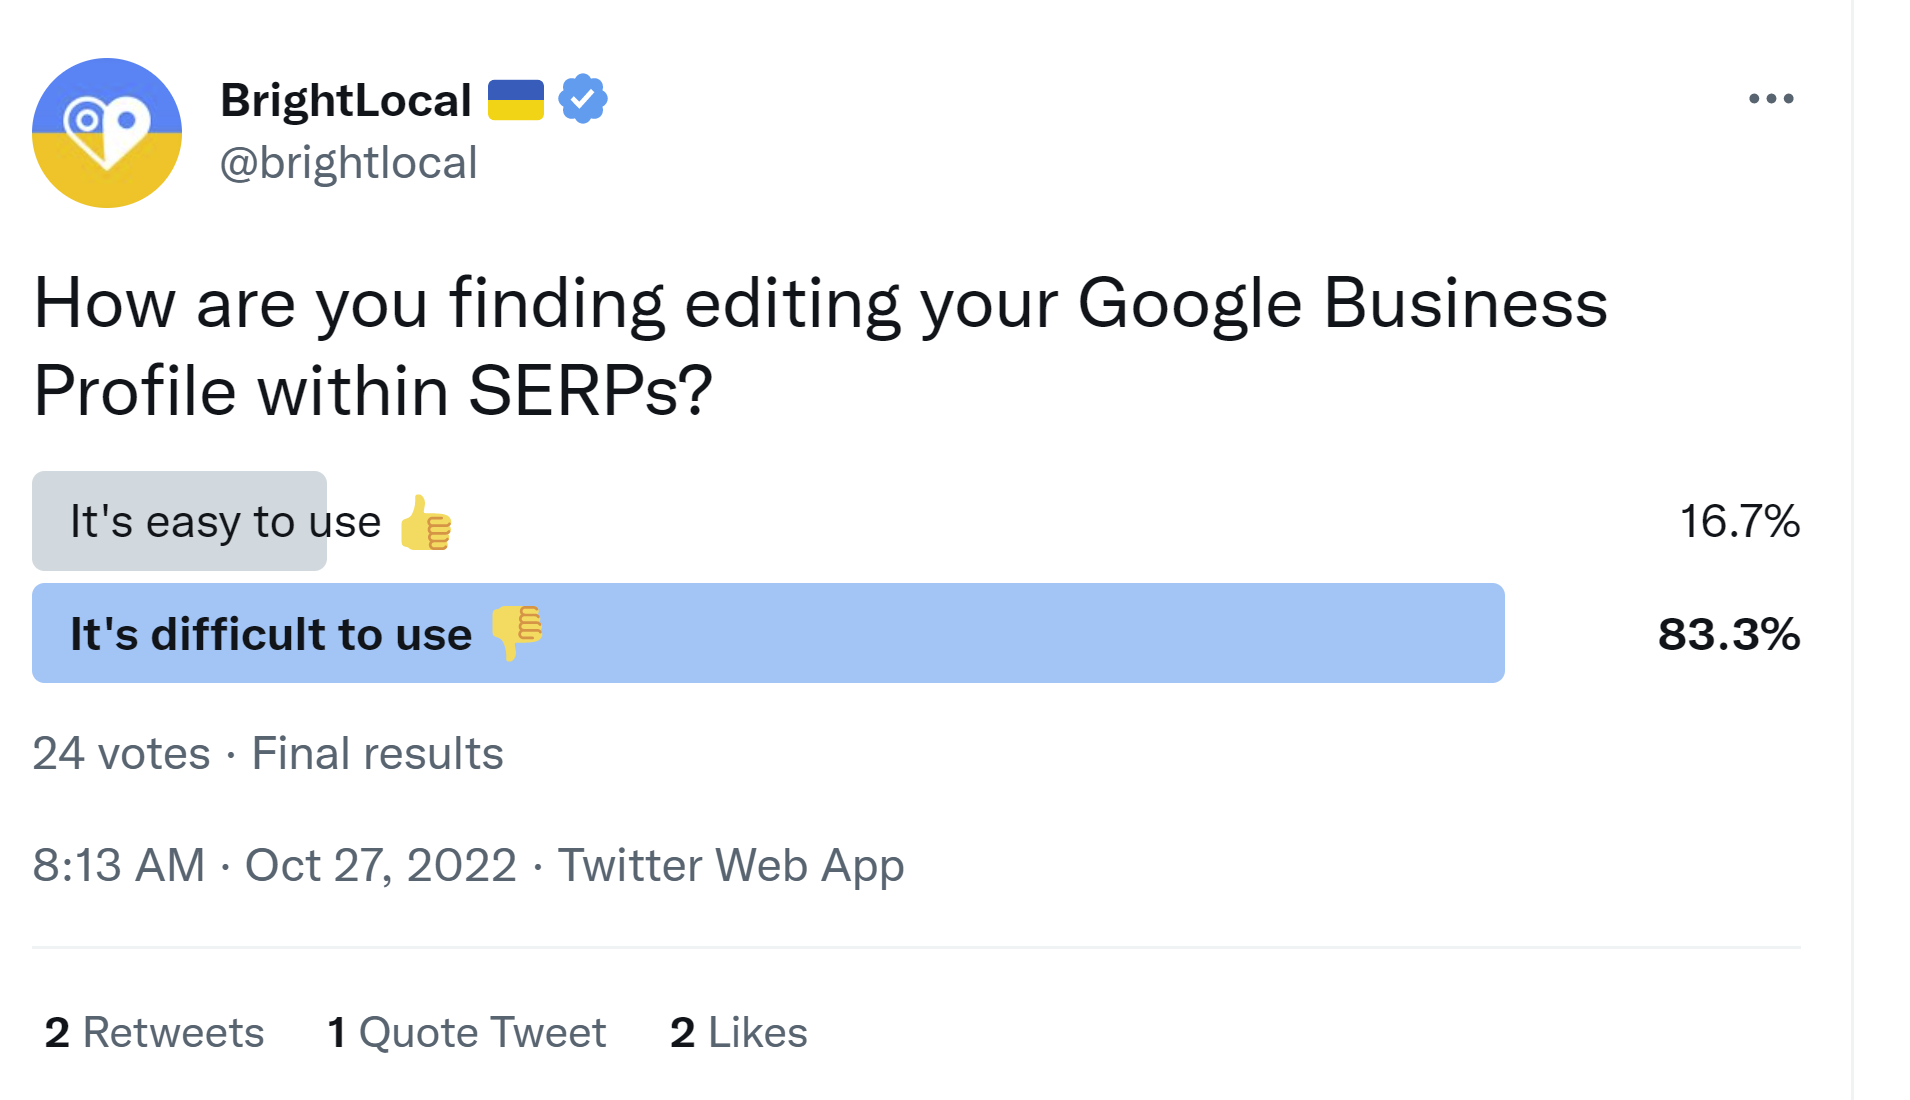Select the "It's difficult to use" poll bar
Viewport: 1910px width, 1100px height.
[x=768, y=634]
